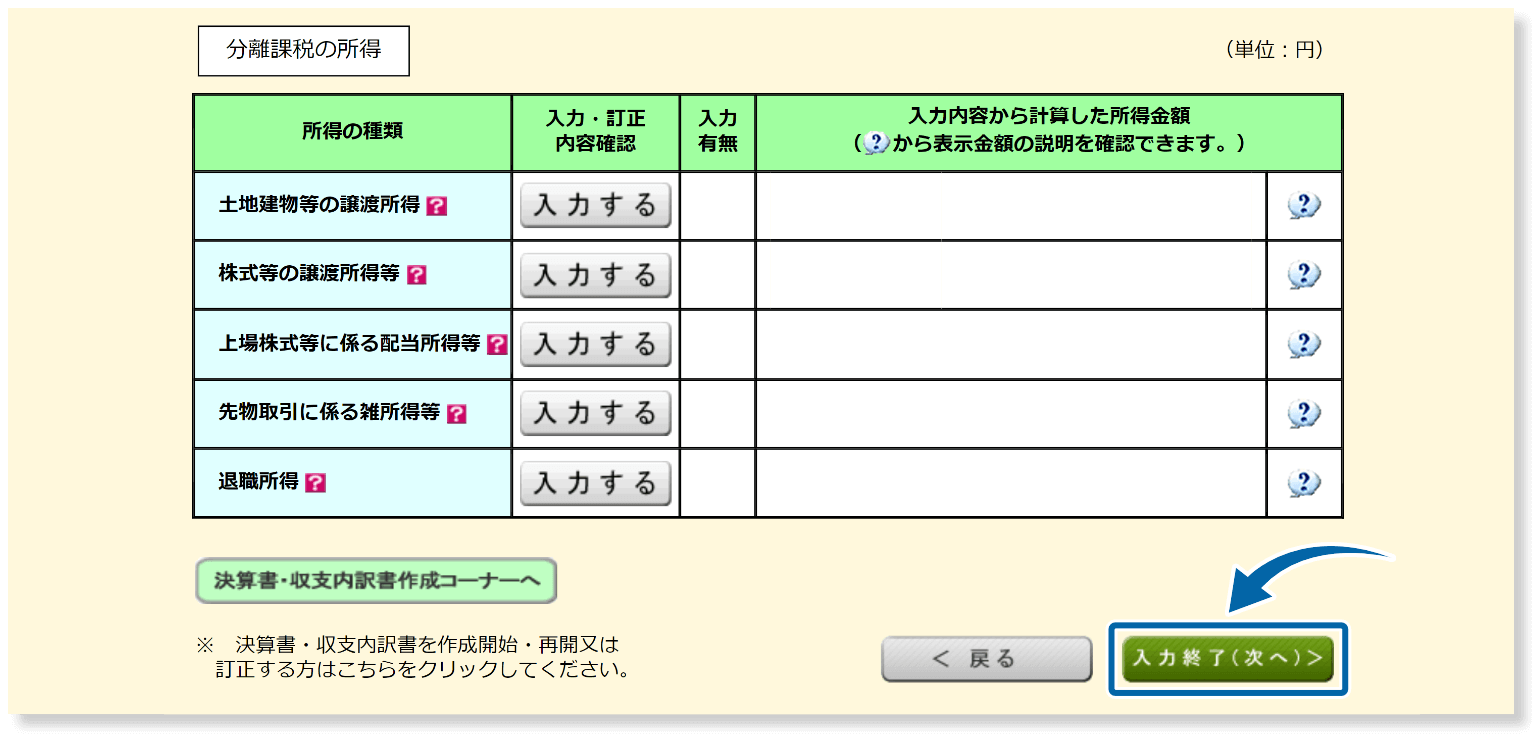
Task: Select the 先物取引に係る雑所得等 row label
Action: pos(329,413)
